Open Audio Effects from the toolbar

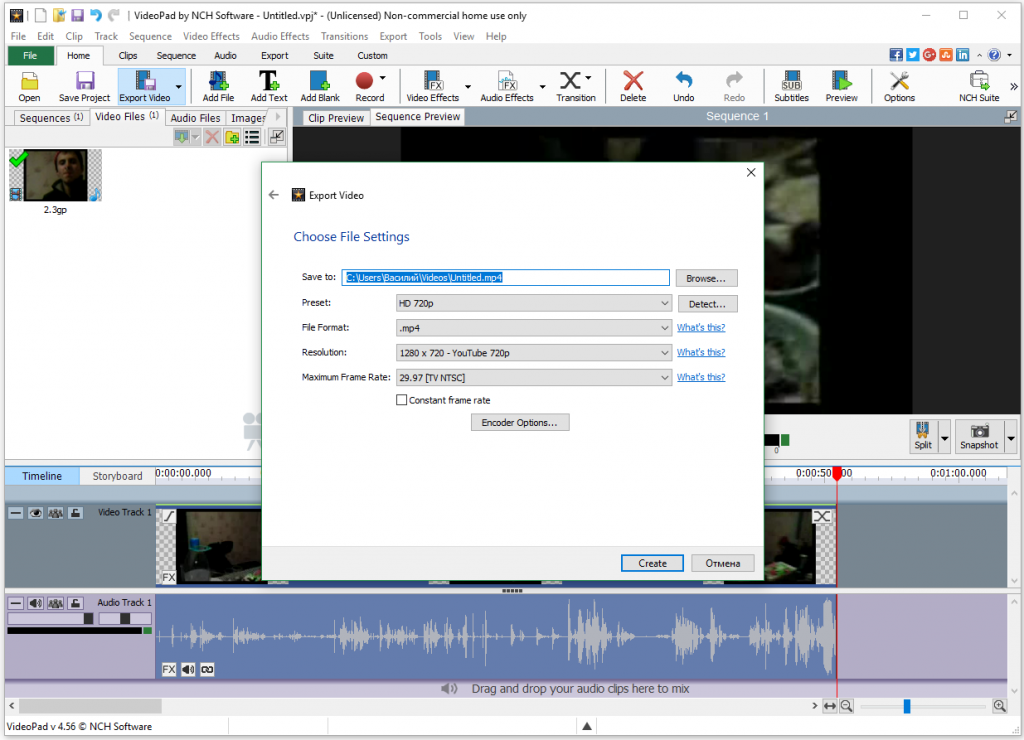tap(507, 86)
